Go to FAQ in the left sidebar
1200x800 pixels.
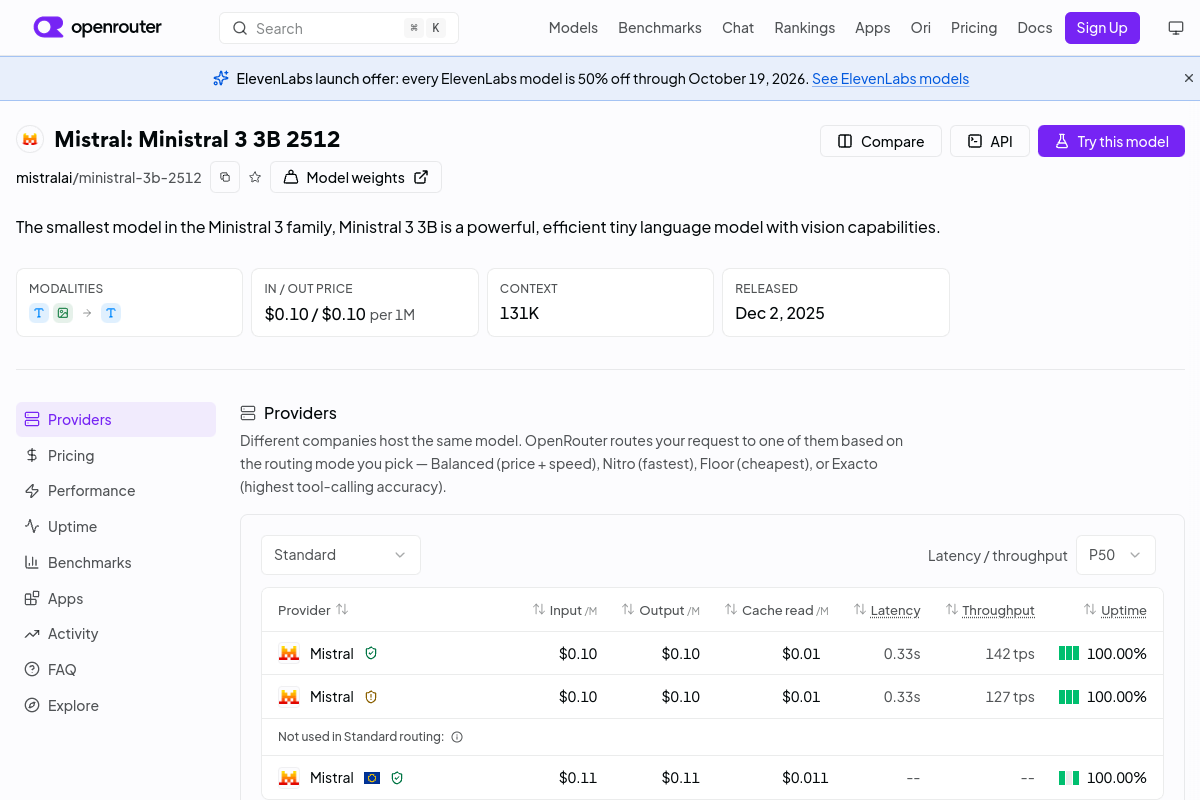116,670
